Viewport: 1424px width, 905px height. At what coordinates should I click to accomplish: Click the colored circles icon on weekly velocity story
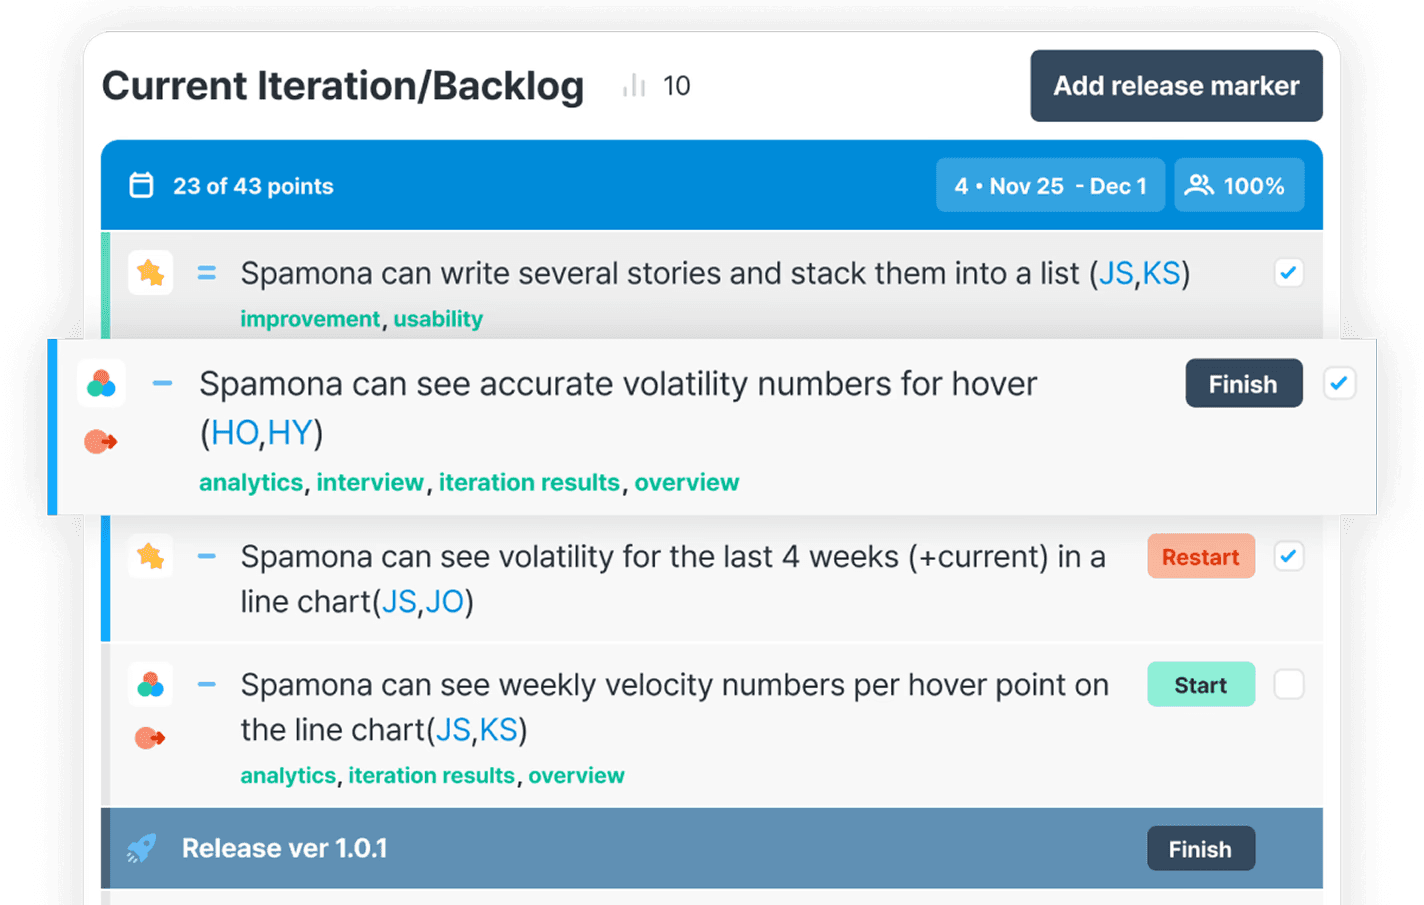pyautogui.click(x=151, y=685)
